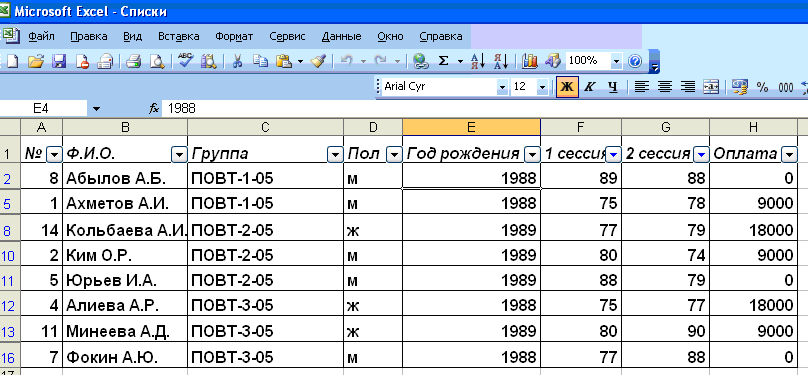Align text left in the cell

point(641,87)
